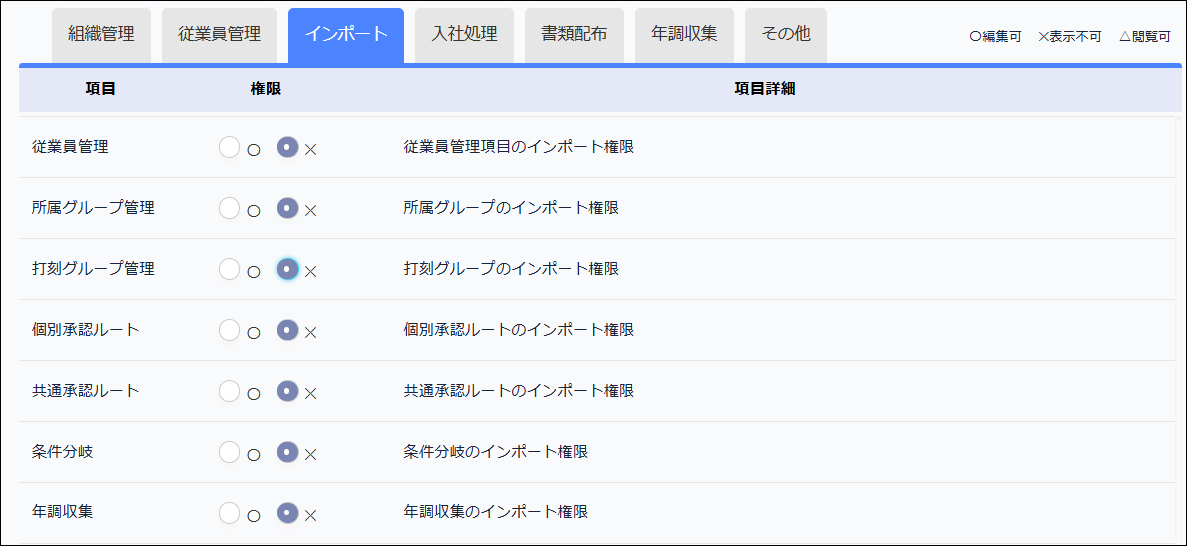Open the その他 tab

click(x=786, y=35)
